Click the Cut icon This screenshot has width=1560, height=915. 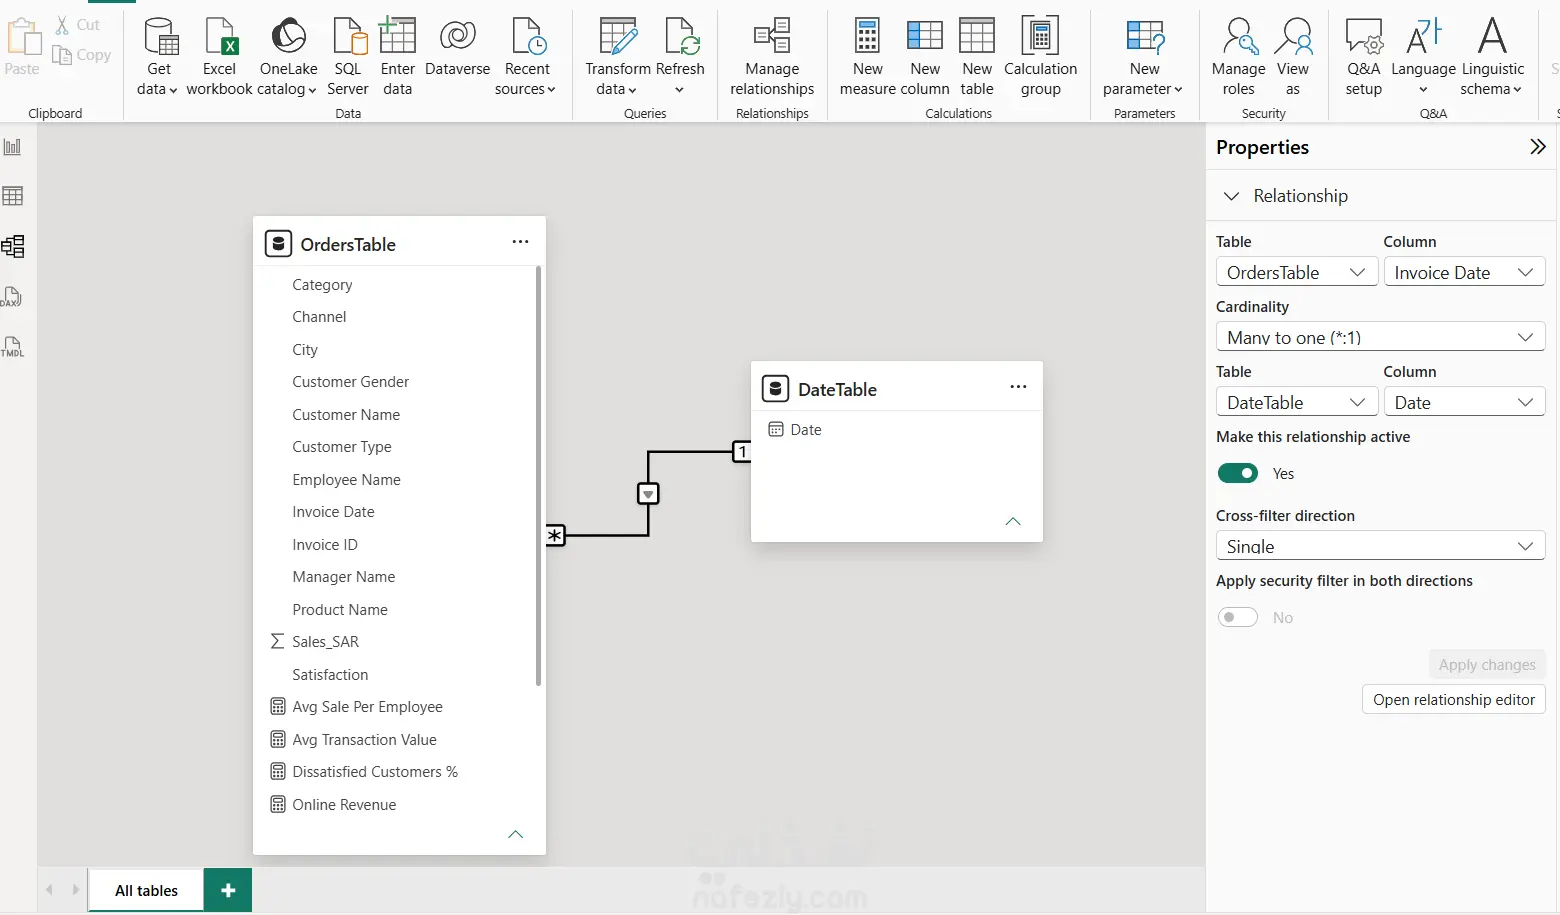tap(62, 25)
